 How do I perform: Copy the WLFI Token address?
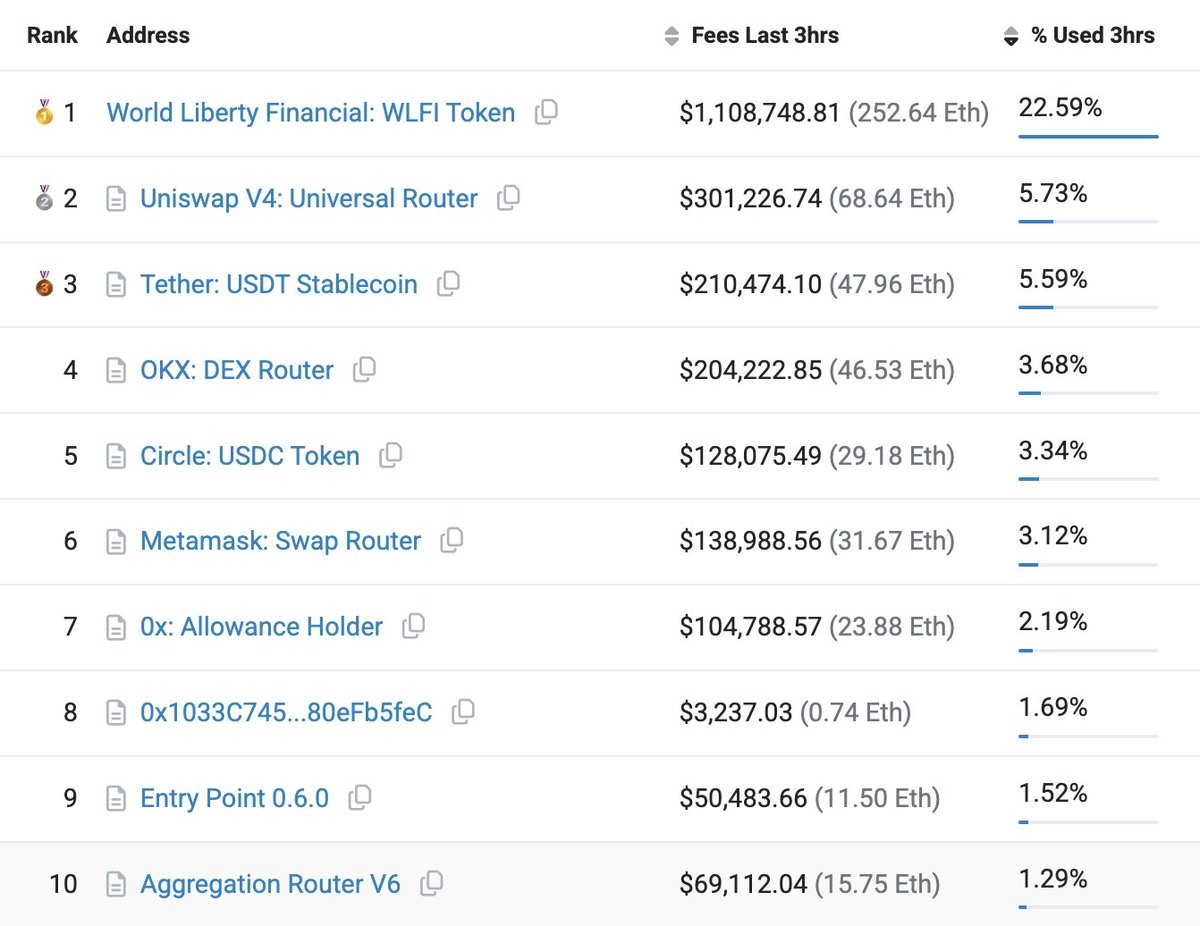[x=546, y=113]
